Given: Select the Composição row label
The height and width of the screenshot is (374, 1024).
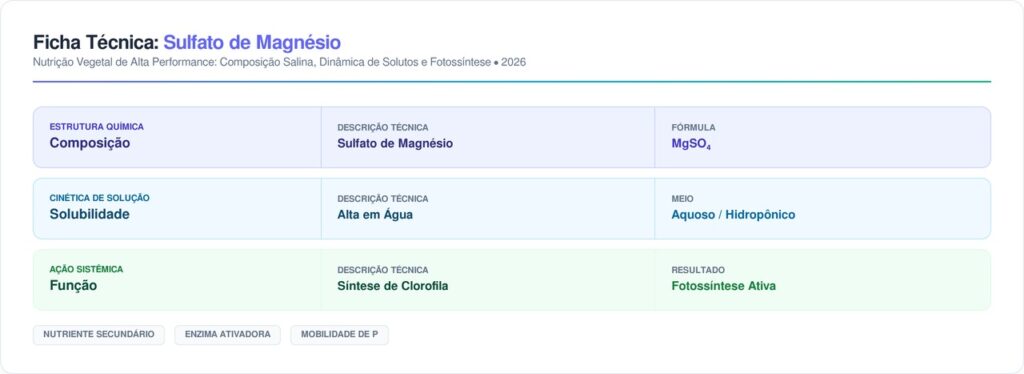Looking at the screenshot, I should point(89,143).
